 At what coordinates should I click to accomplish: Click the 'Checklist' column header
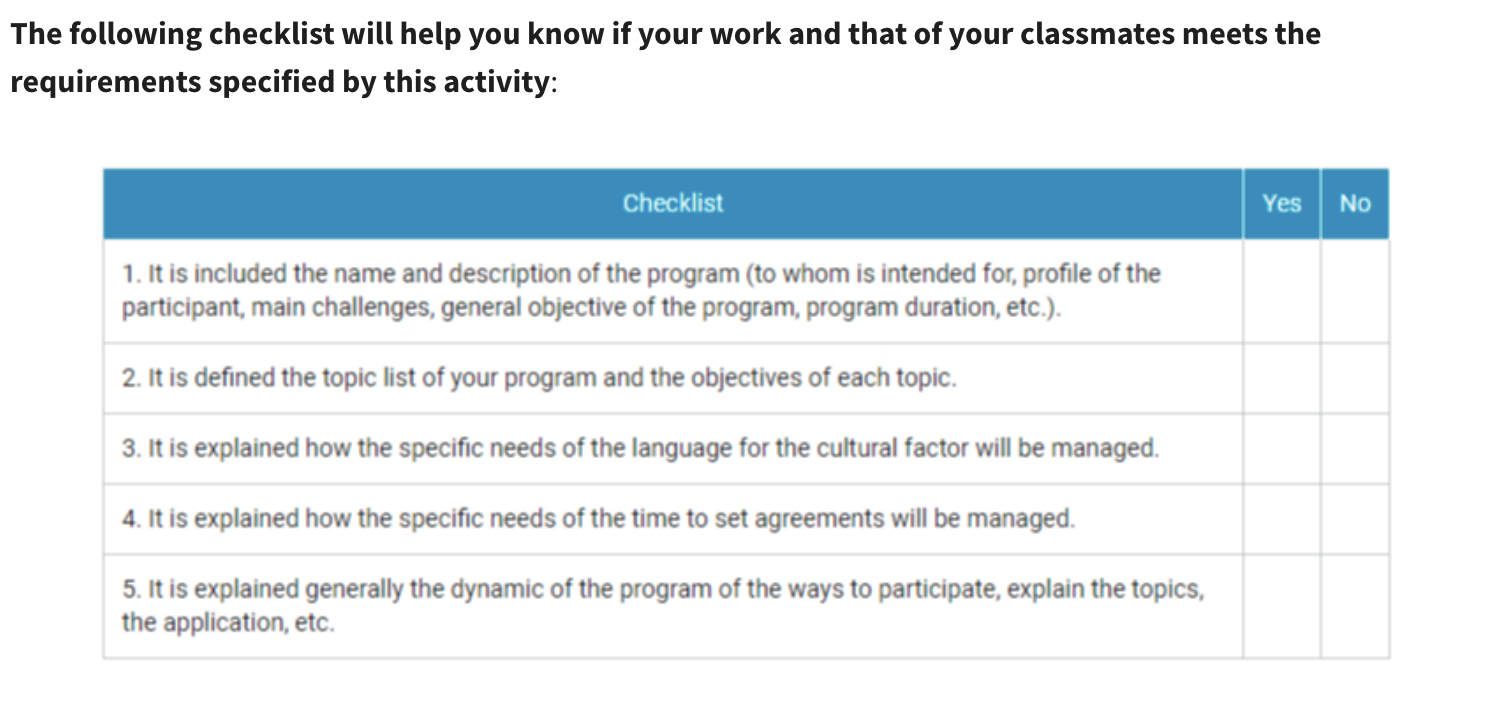(672, 203)
